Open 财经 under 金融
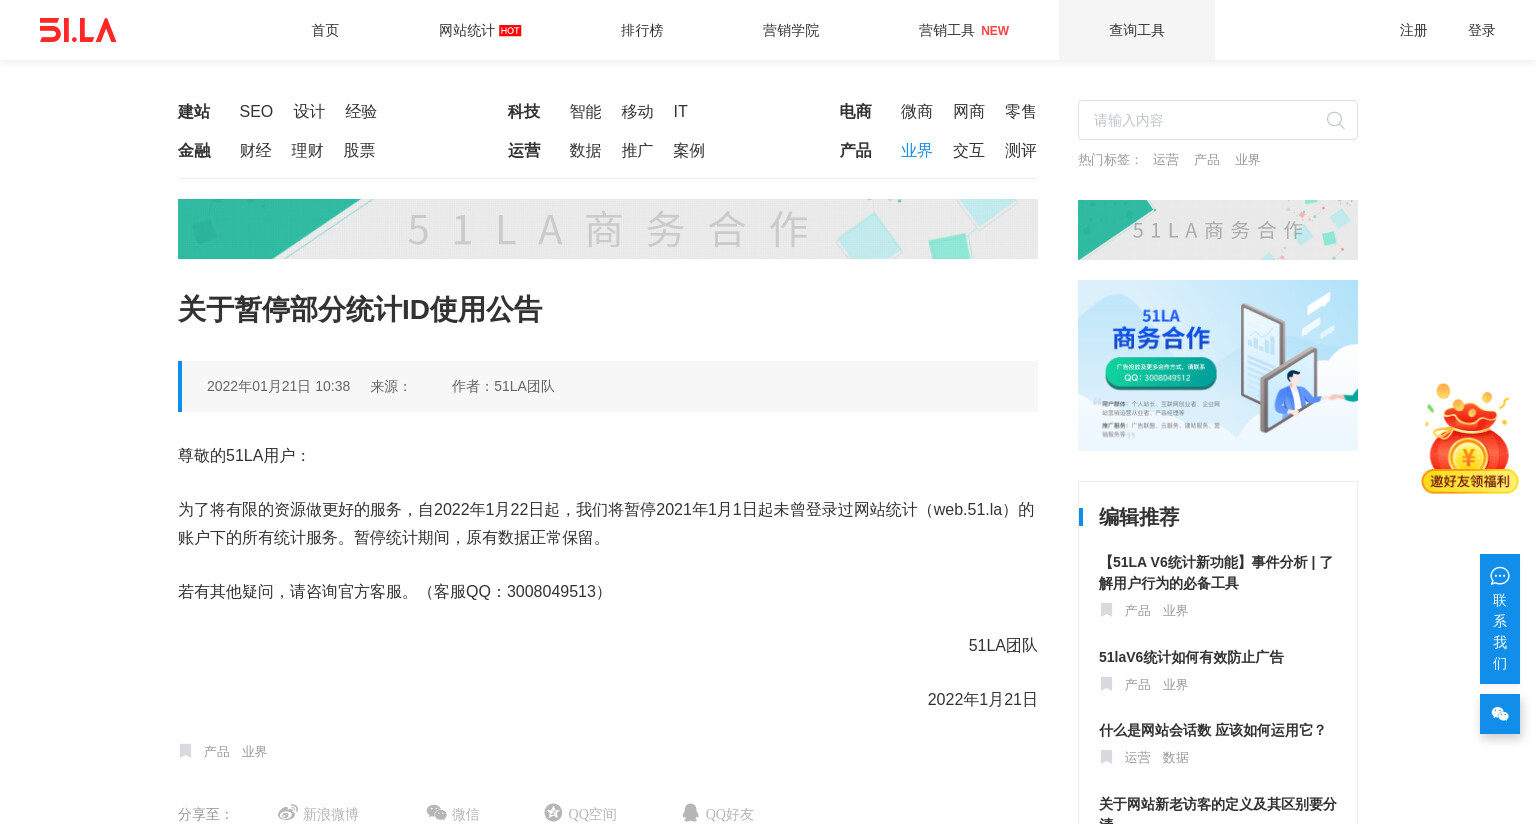 [256, 150]
